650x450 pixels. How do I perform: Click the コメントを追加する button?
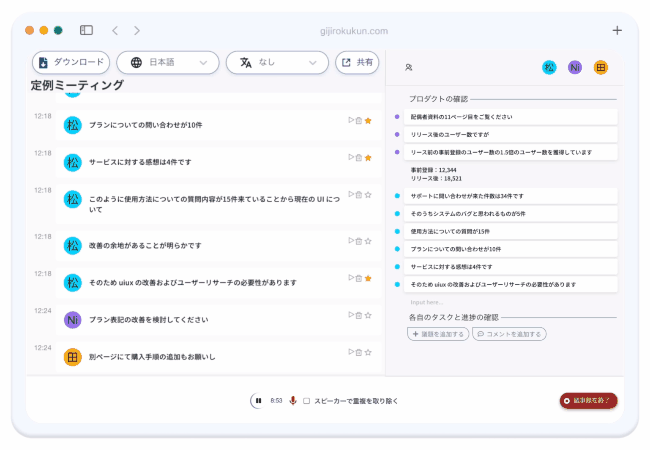click(x=509, y=334)
